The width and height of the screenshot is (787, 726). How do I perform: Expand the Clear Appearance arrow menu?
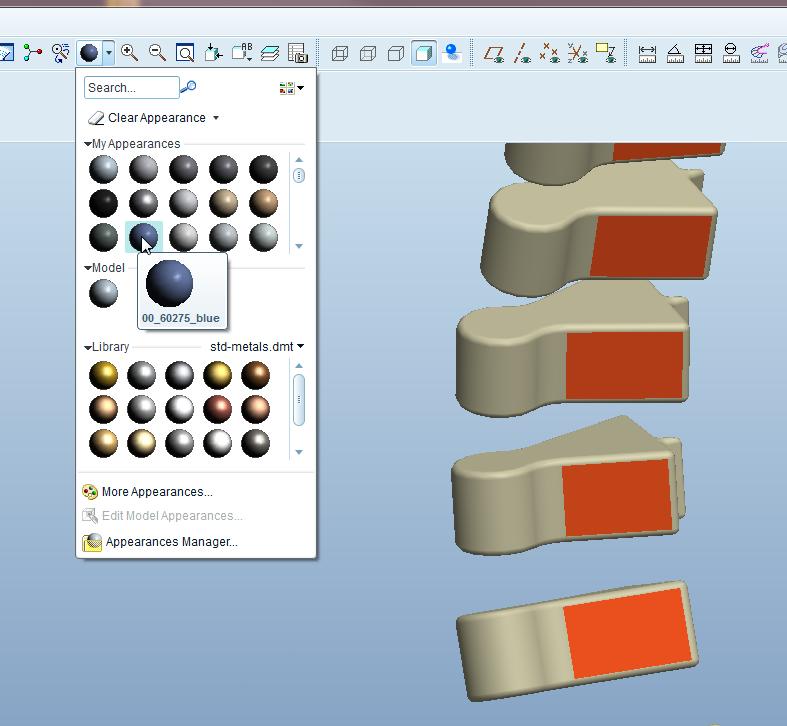pos(216,117)
